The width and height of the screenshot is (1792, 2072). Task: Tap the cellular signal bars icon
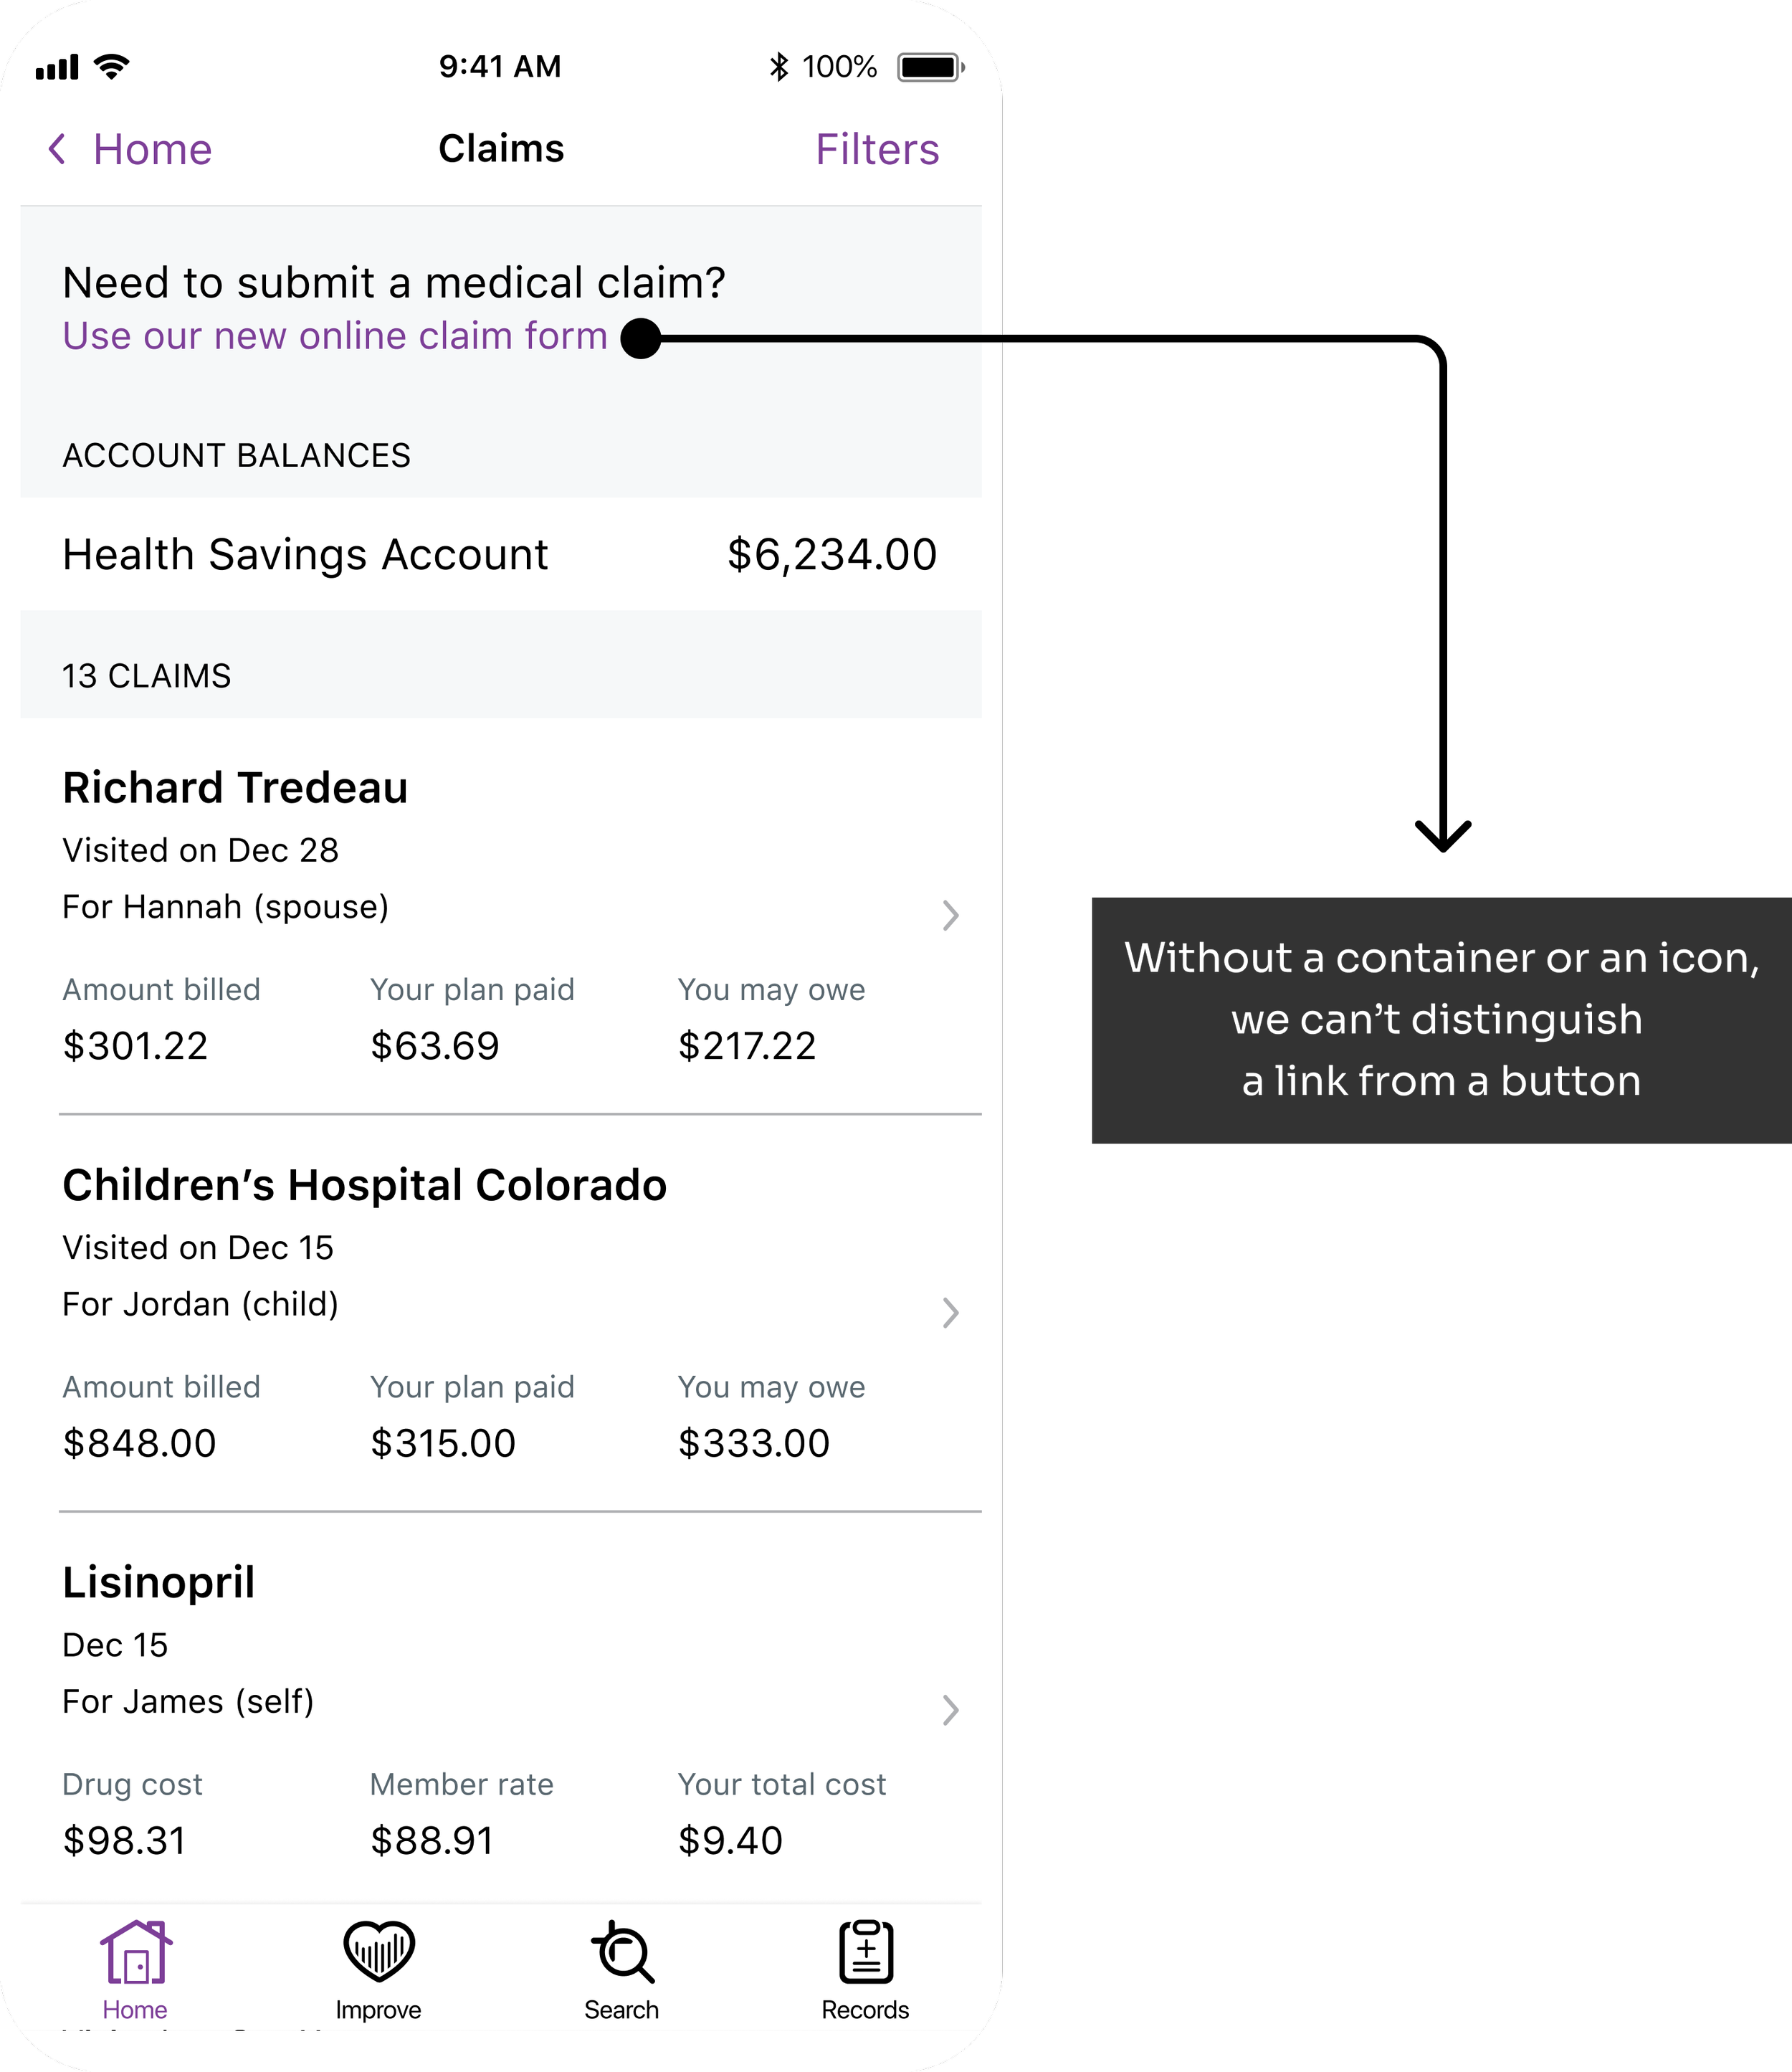[x=57, y=68]
